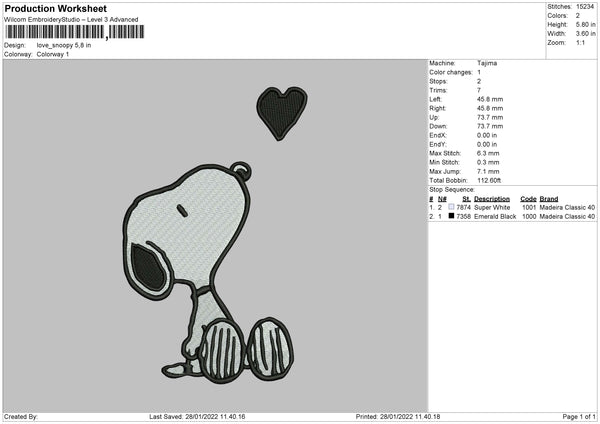The height and width of the screenshot is (424, 600).
Task: Click the 'Stops:' label
Action: click(438, 82)
